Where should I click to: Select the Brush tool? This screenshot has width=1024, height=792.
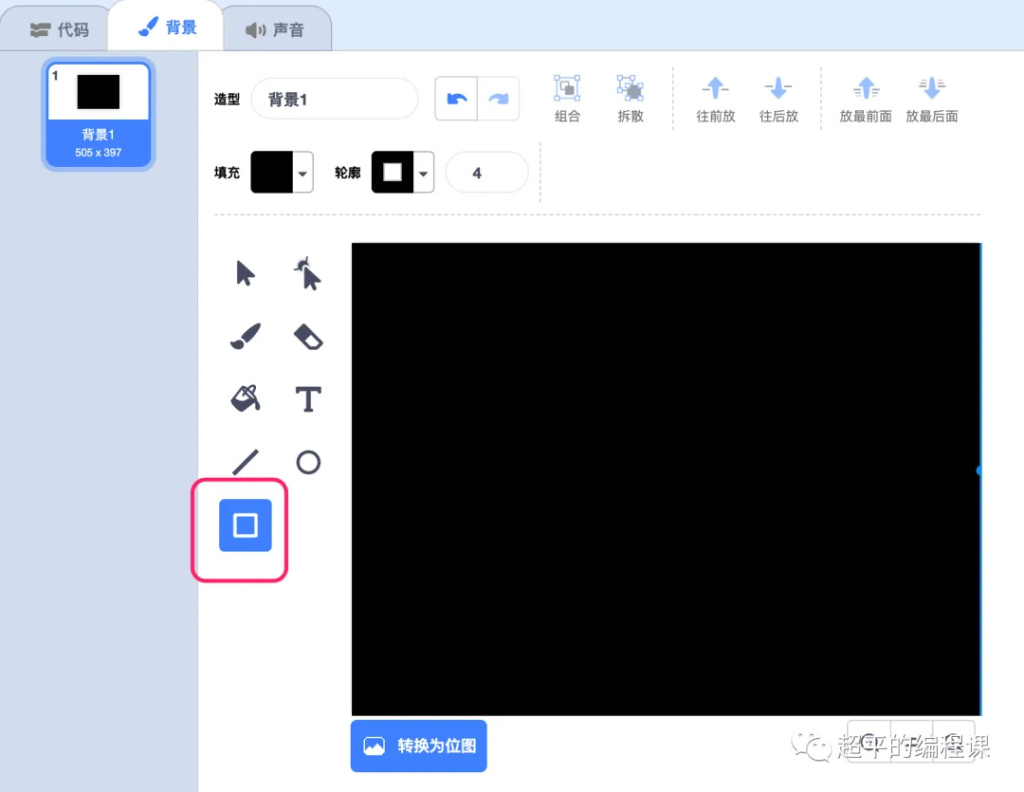tap(246, 336)
